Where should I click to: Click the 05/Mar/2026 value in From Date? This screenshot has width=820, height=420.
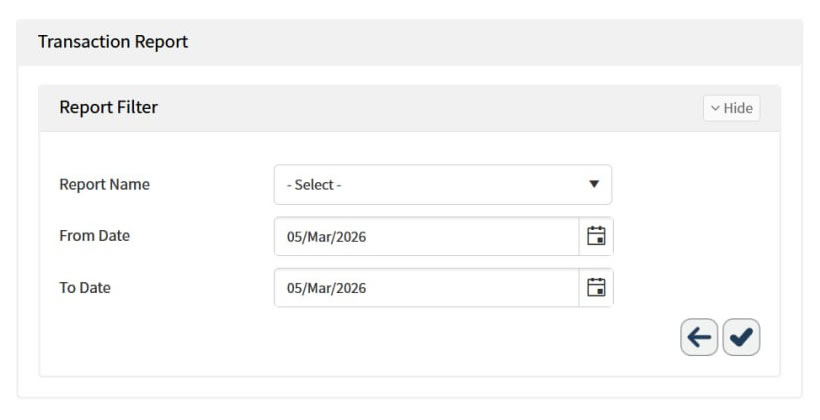(326, 237)
